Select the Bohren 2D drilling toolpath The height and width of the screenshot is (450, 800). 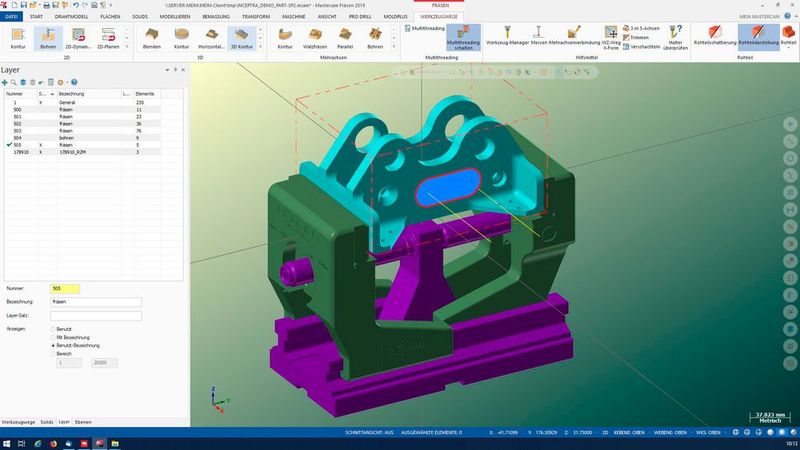point(47,38)
